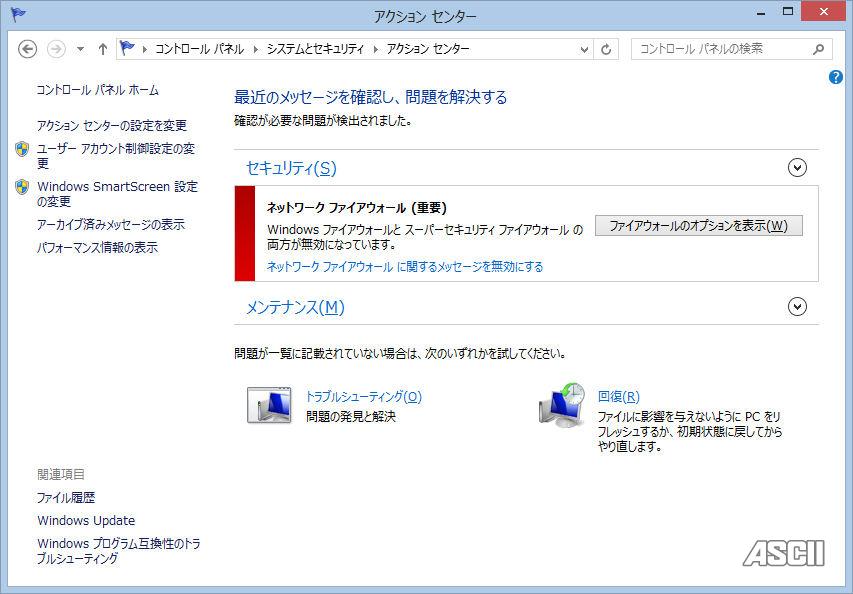Image resolution: width=853 pixels, height=594 pixels.
Task: Open パフォーマンス情報の表示
Action: click(x=97, y=248)
